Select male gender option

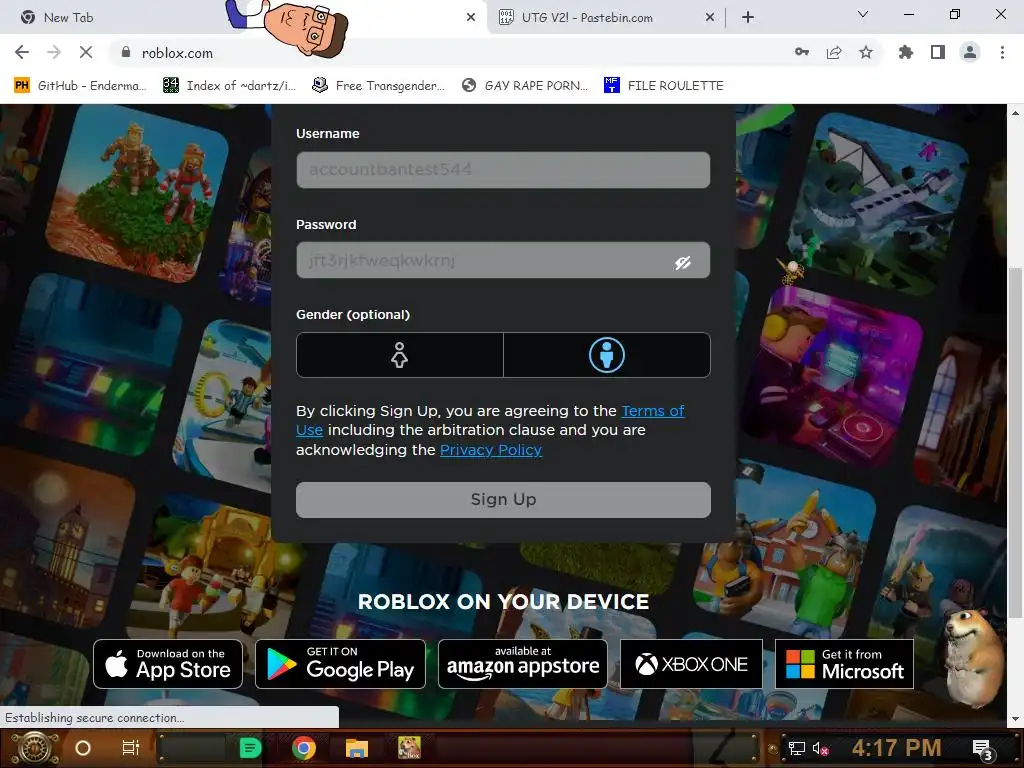(x=607, y=355)
